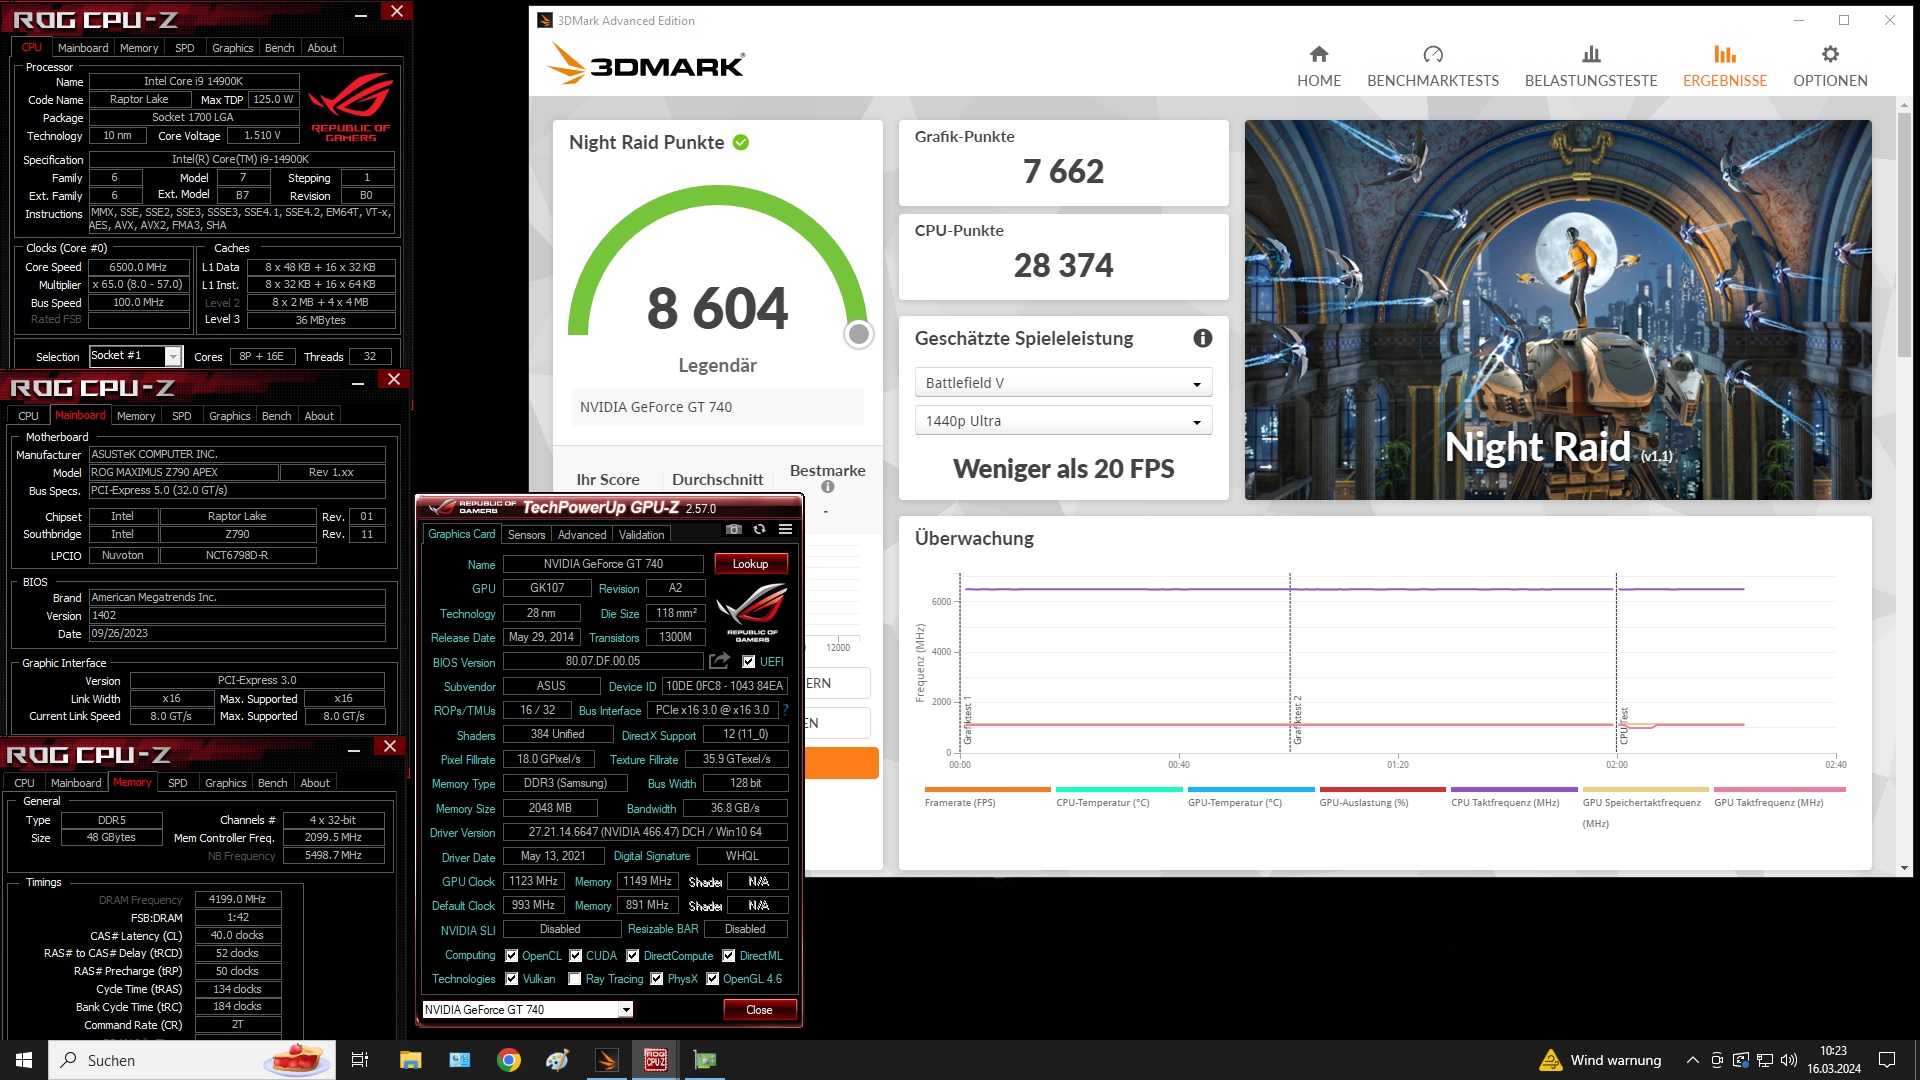Click the Night Raid preview image
Image resolution: width=1920 pixels, height=1080 pixels.
pos(1557,309)
